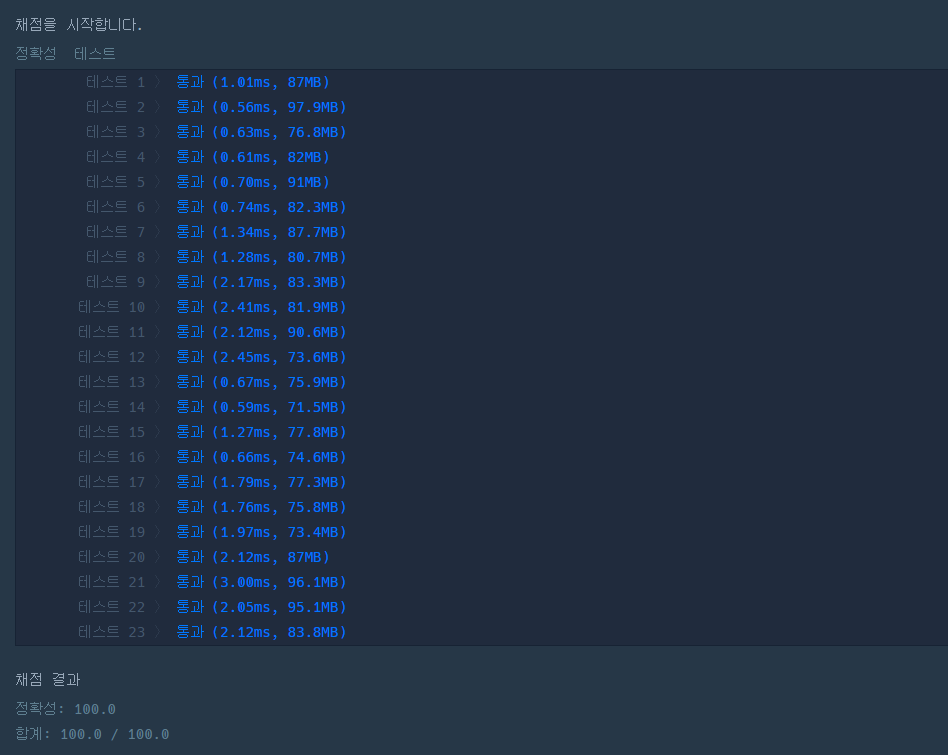Click the '정확성: 100.0' score line
This screenshot has width=948, height=755.
(x=65, y=708)
